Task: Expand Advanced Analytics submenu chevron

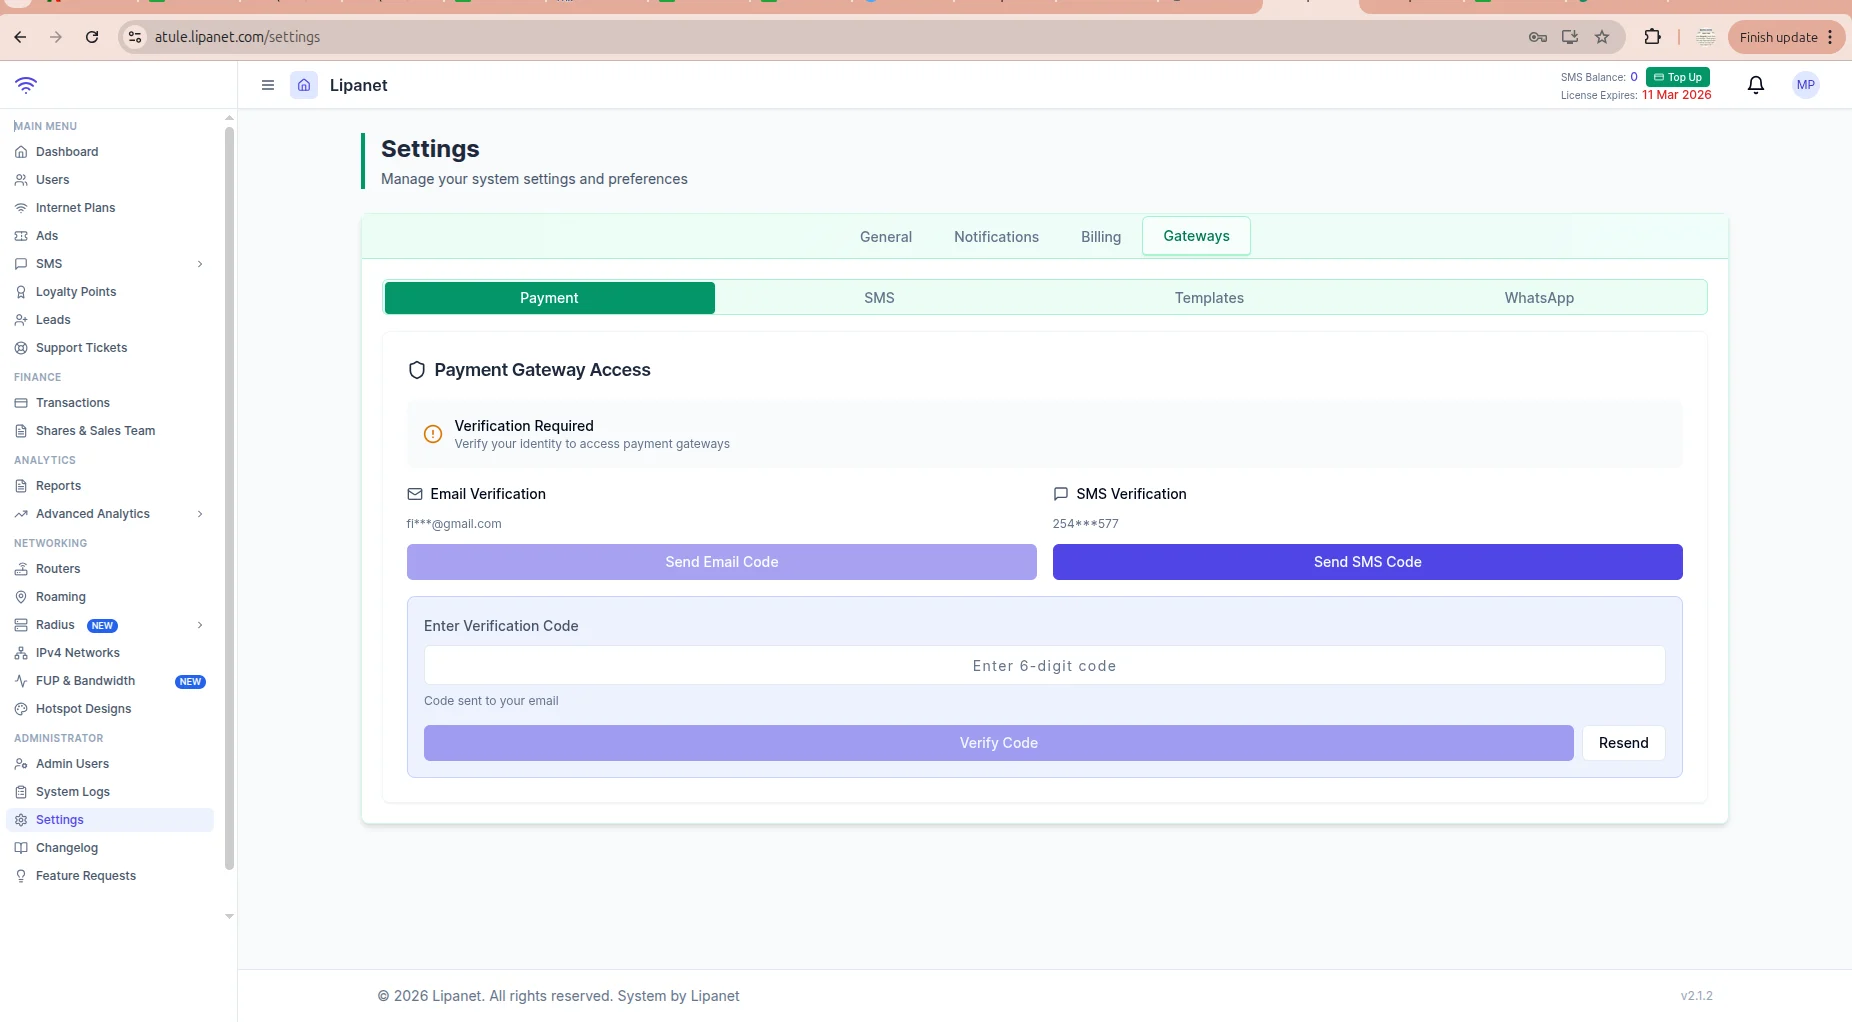Action: (x=200, y=514)
